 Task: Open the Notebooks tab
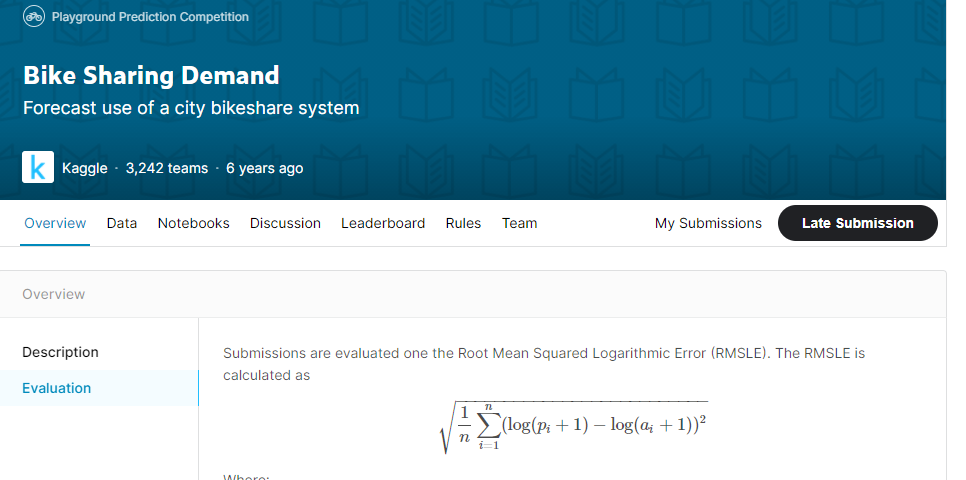point(193,223)
